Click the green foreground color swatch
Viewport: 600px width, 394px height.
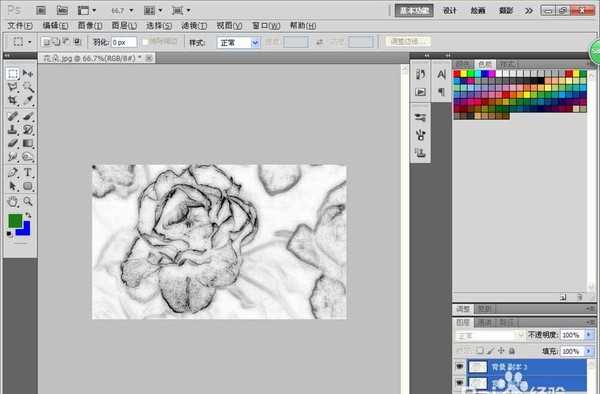pos(15,220)
